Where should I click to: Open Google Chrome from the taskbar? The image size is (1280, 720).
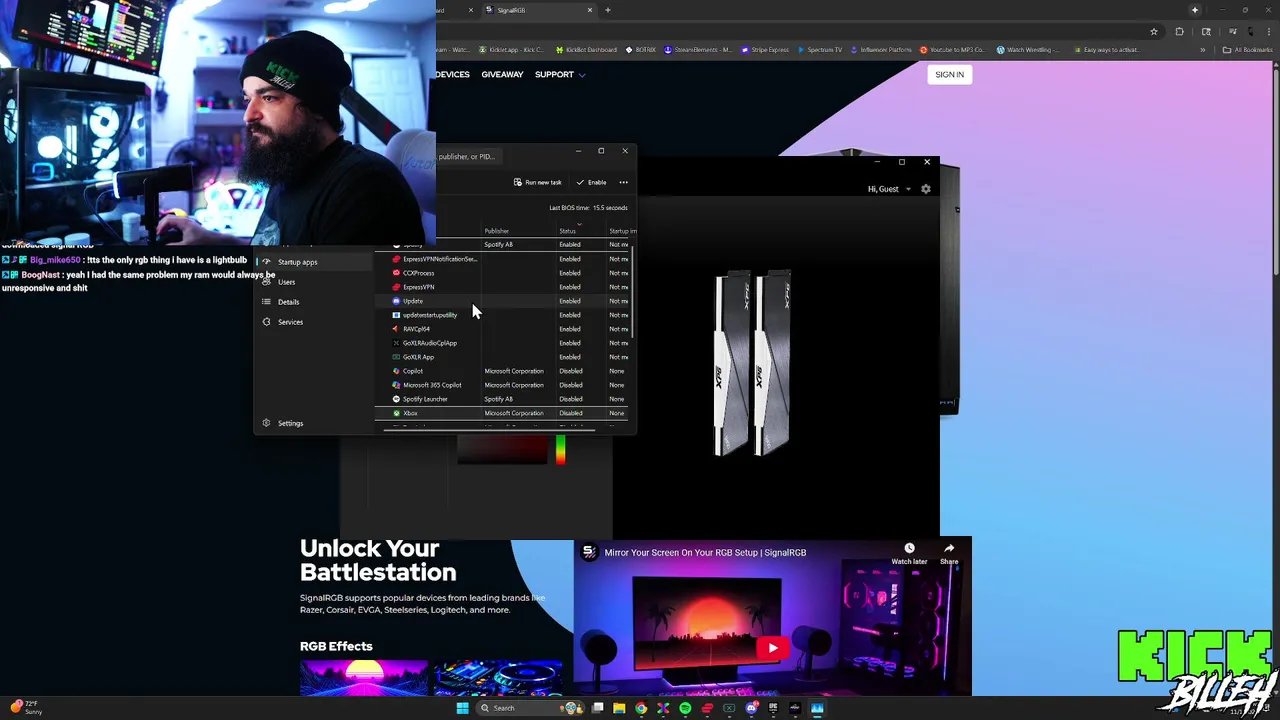641,708
